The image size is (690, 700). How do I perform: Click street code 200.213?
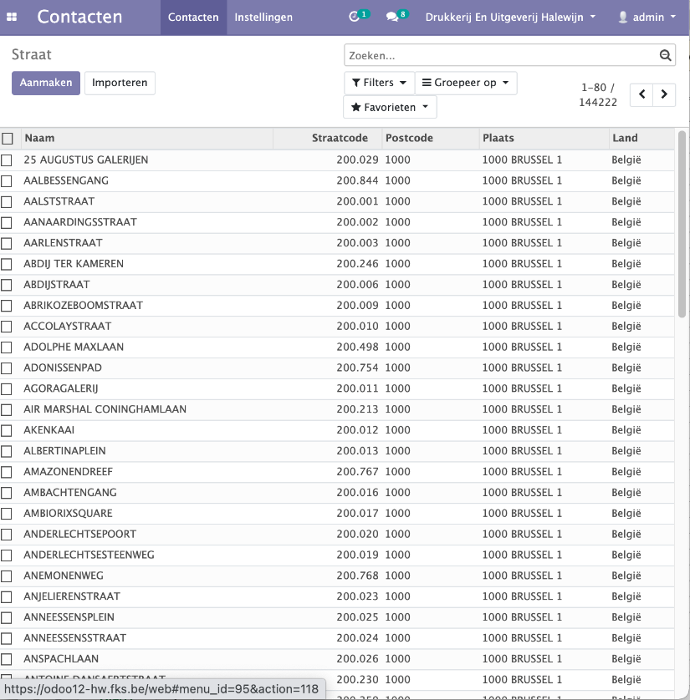coord(357,409)
